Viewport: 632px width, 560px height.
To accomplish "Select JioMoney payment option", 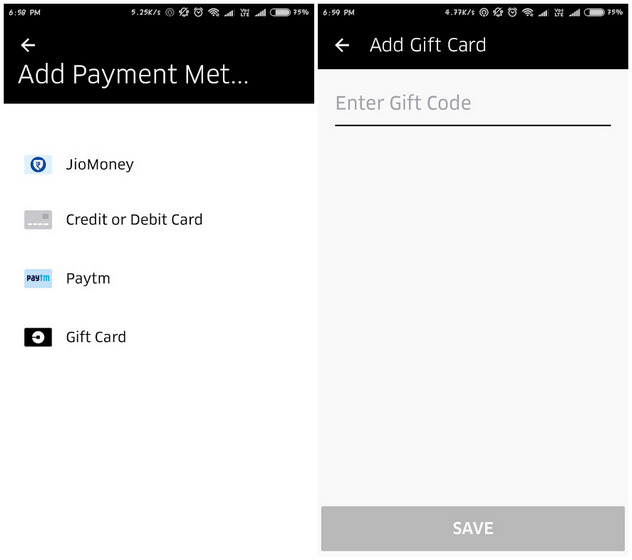I will click(x=99, y=164).
